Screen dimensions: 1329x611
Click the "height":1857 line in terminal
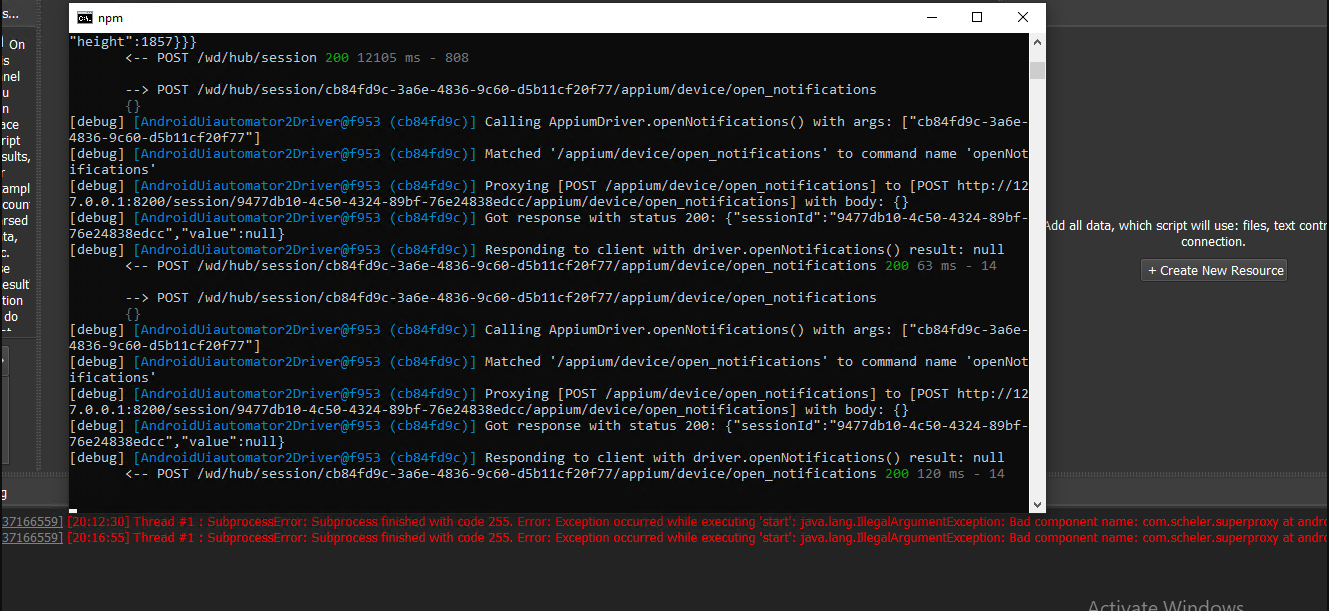point(133,42)
